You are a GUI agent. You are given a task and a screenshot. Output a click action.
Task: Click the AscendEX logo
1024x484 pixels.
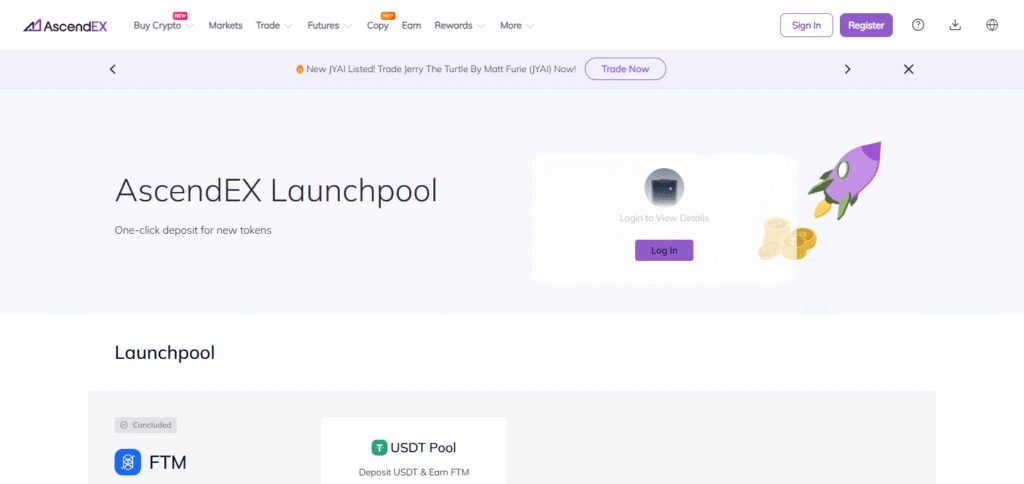coord(65,25)
